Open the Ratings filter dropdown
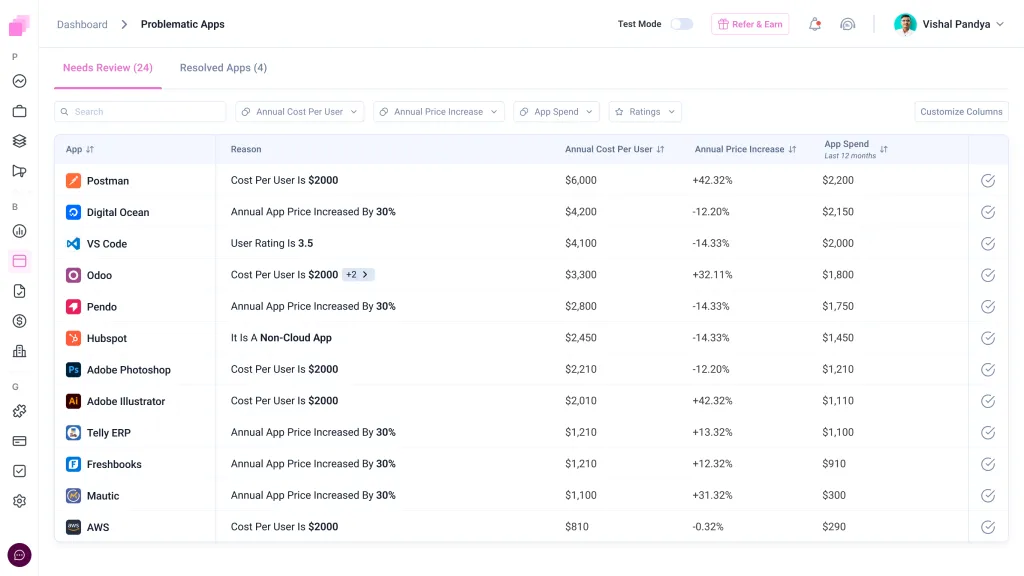 [x=645, y=112]
